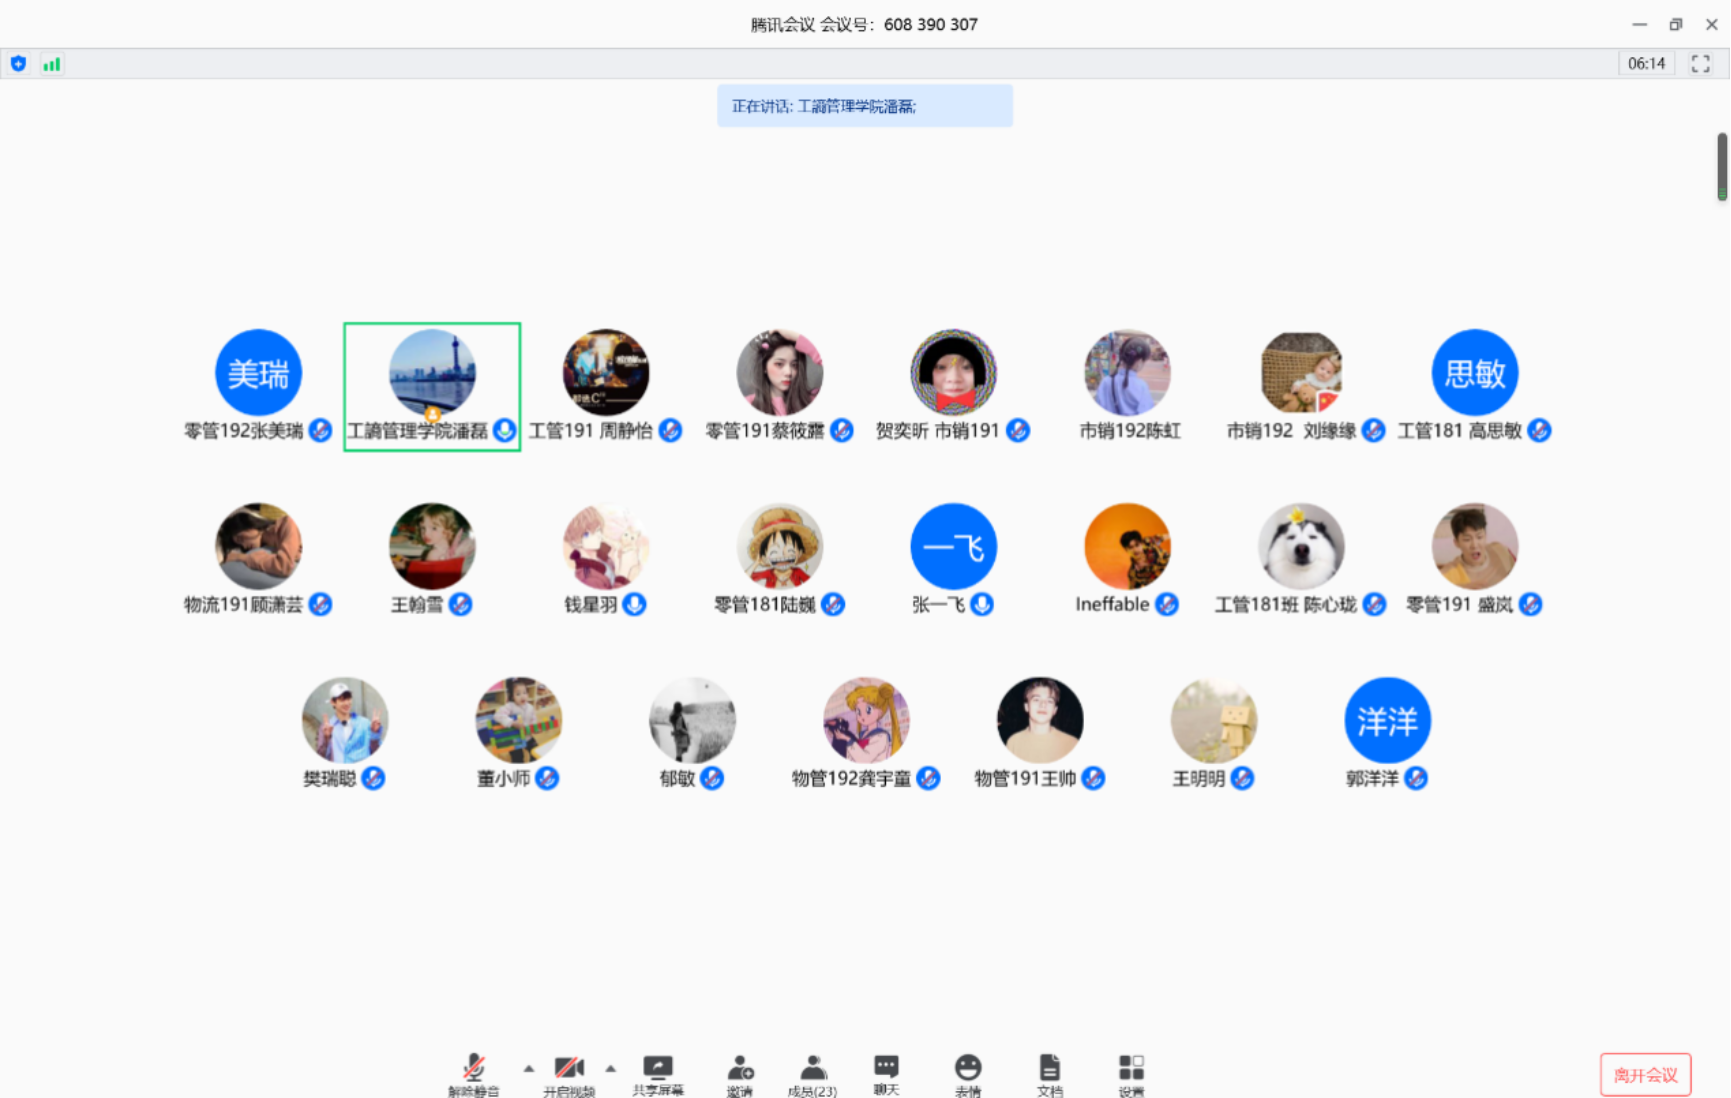
Task: Expand the video device options arrow
Action: pyautogui.click(x=611, y=1070)
